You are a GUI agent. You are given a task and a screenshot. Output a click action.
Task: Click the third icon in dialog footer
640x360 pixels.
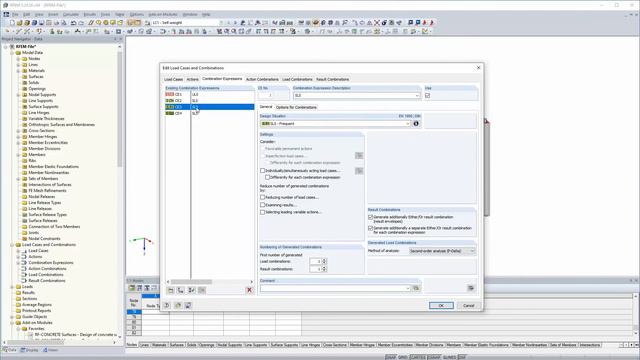(x=188, y=305)
